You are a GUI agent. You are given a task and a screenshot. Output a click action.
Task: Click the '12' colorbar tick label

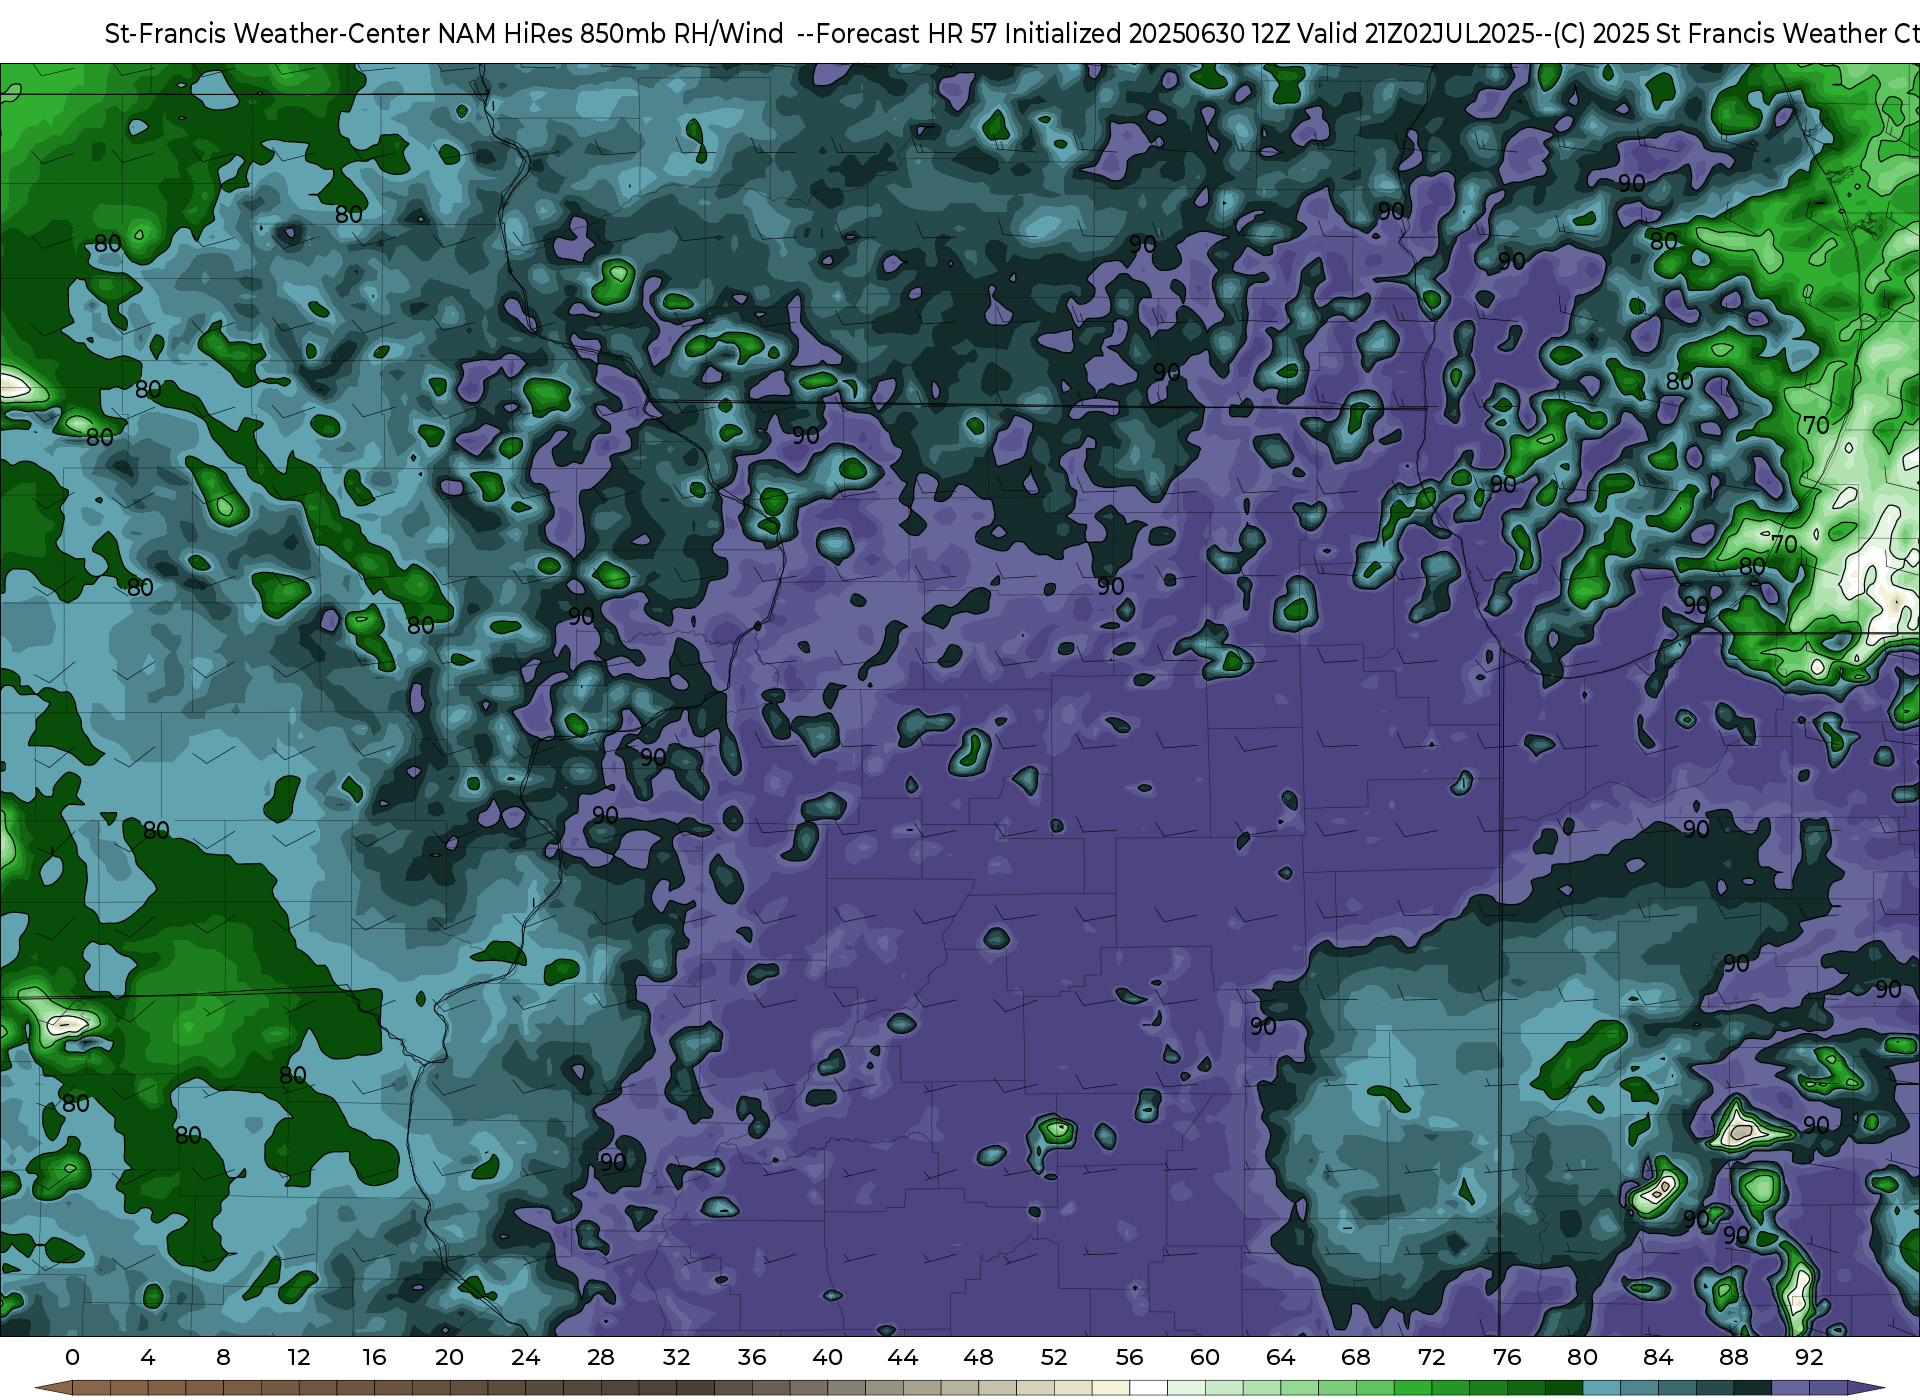tap(299, 1357)
